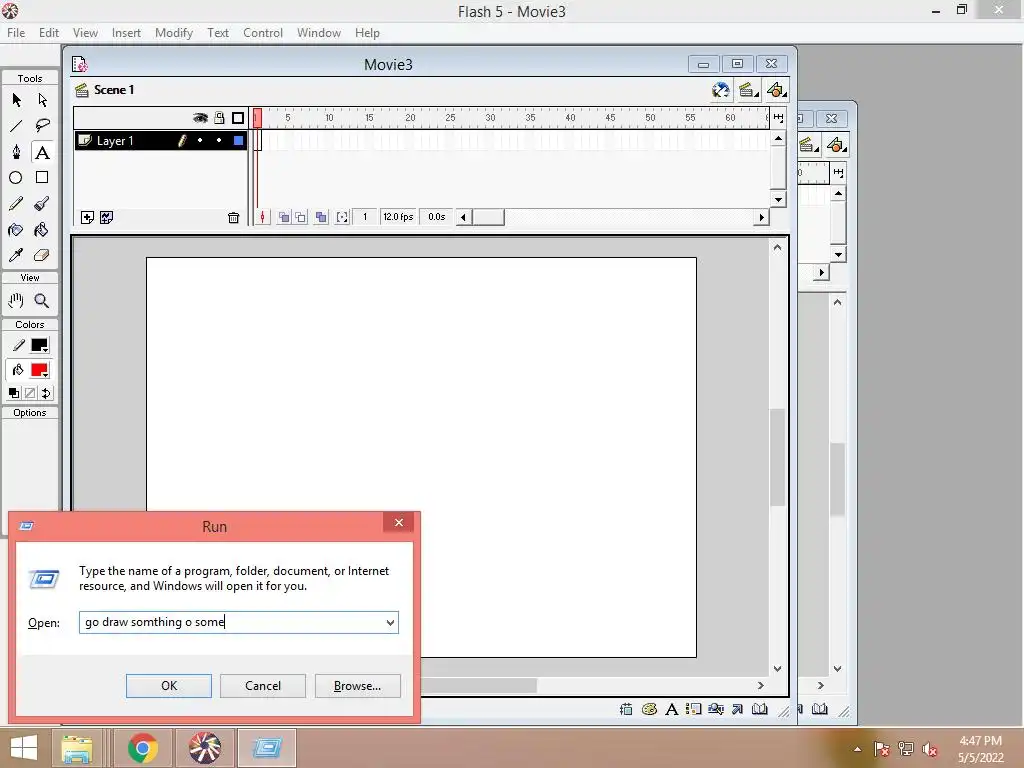Select the Subselect tool
Screen dimensions: 1024x768
[42, 100]
